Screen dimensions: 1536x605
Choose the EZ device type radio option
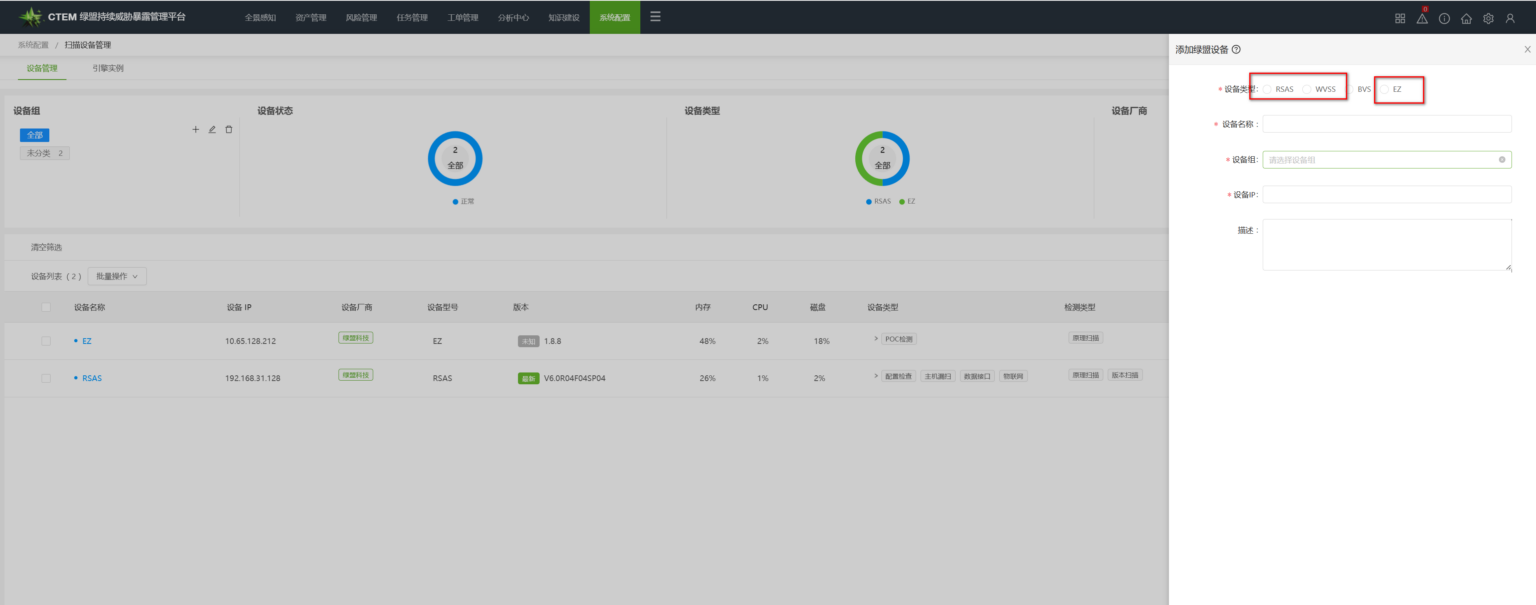[x=1385, y=89]
